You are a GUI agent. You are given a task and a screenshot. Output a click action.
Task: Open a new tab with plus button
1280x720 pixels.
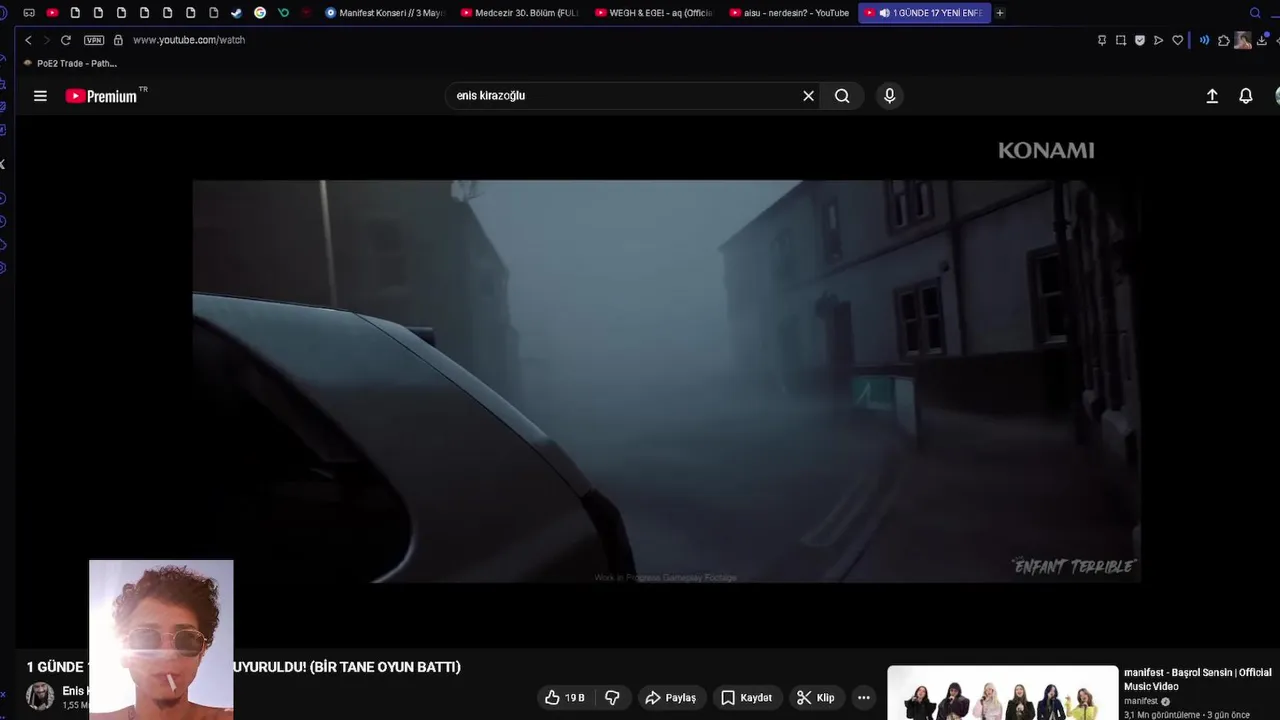1000,13
